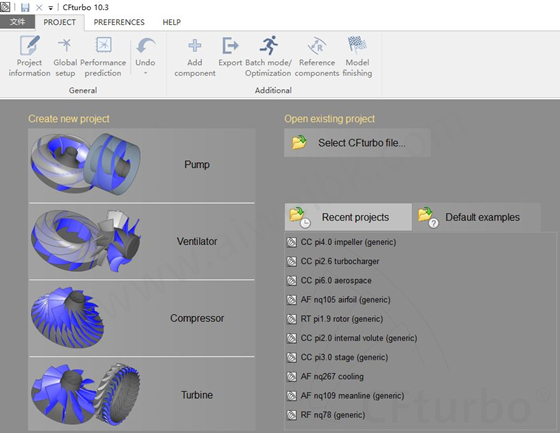Open CC pi3.0 stage (generic) project
This screenshot has width=560, height=433.
pyautogui.click(x=344, y=358)
